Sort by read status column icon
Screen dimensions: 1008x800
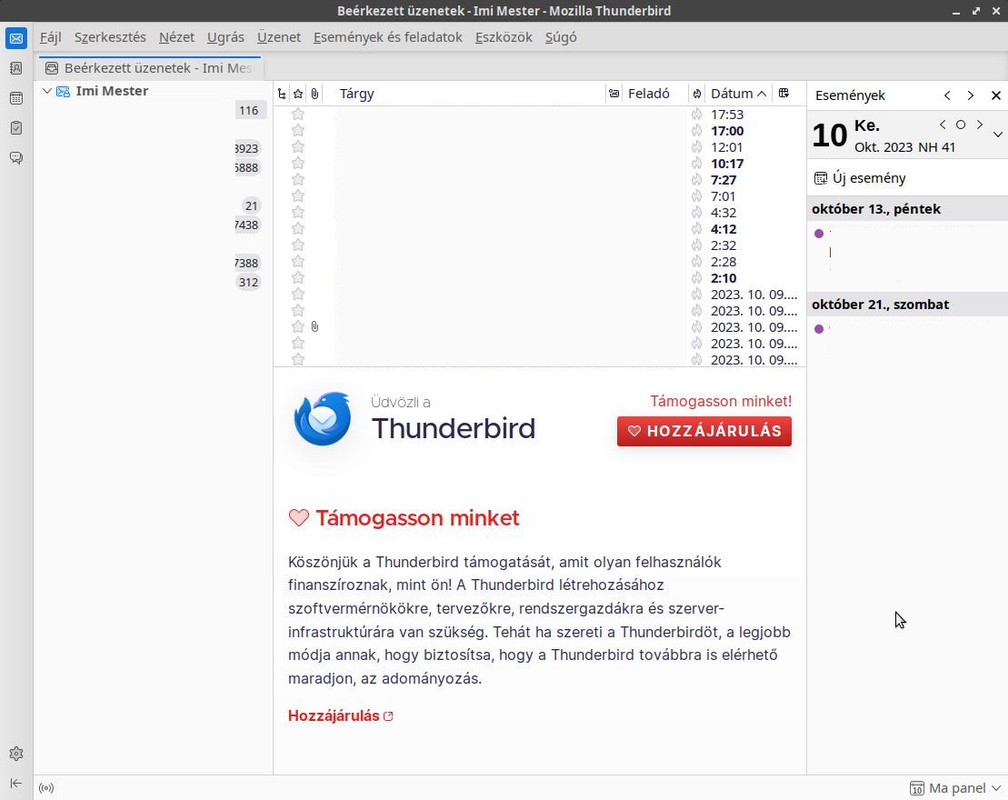pyautogui.click(x=614, y=94)
